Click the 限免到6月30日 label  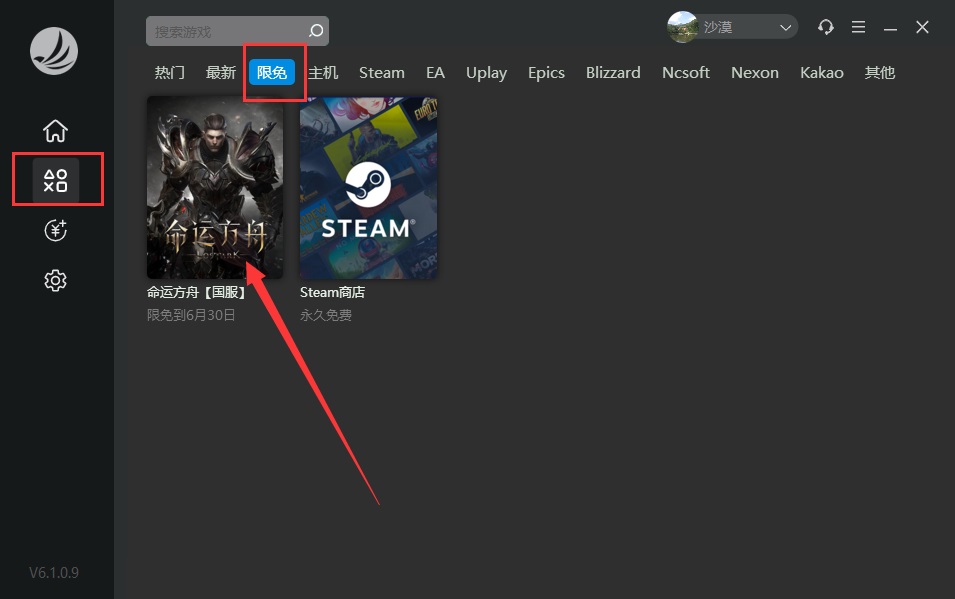click(191, 315)
